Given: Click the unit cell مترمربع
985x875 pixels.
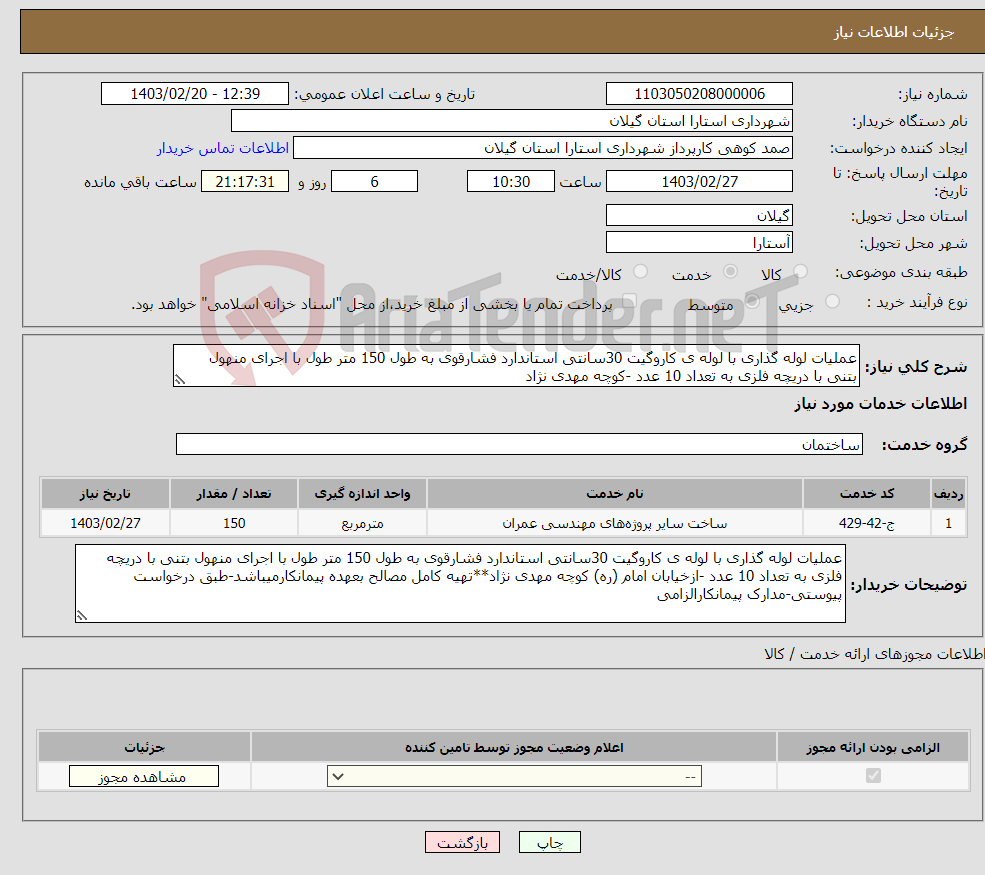Looking at the screenshot, I should coord(362,523).
